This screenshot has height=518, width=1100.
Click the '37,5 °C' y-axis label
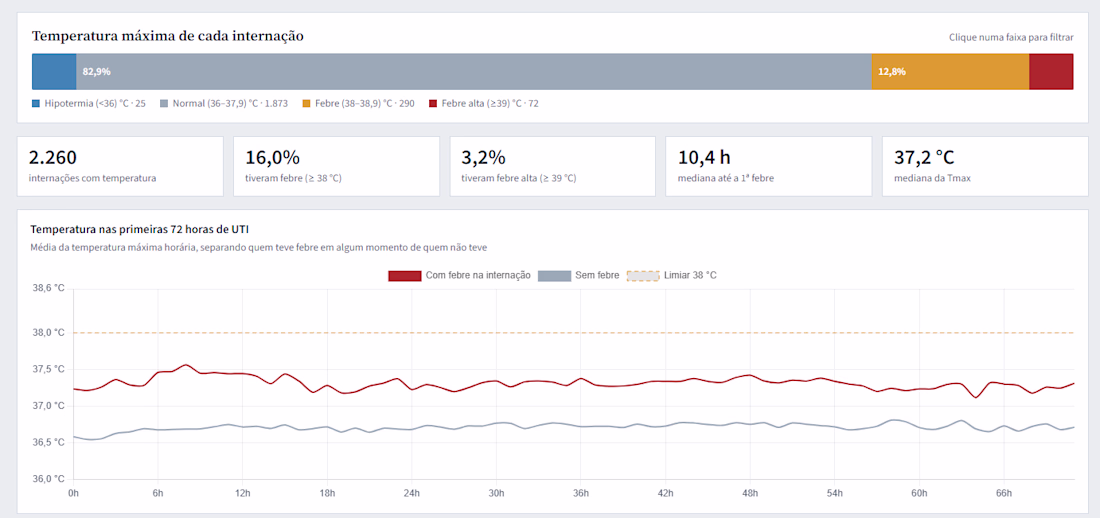point(47,369)
